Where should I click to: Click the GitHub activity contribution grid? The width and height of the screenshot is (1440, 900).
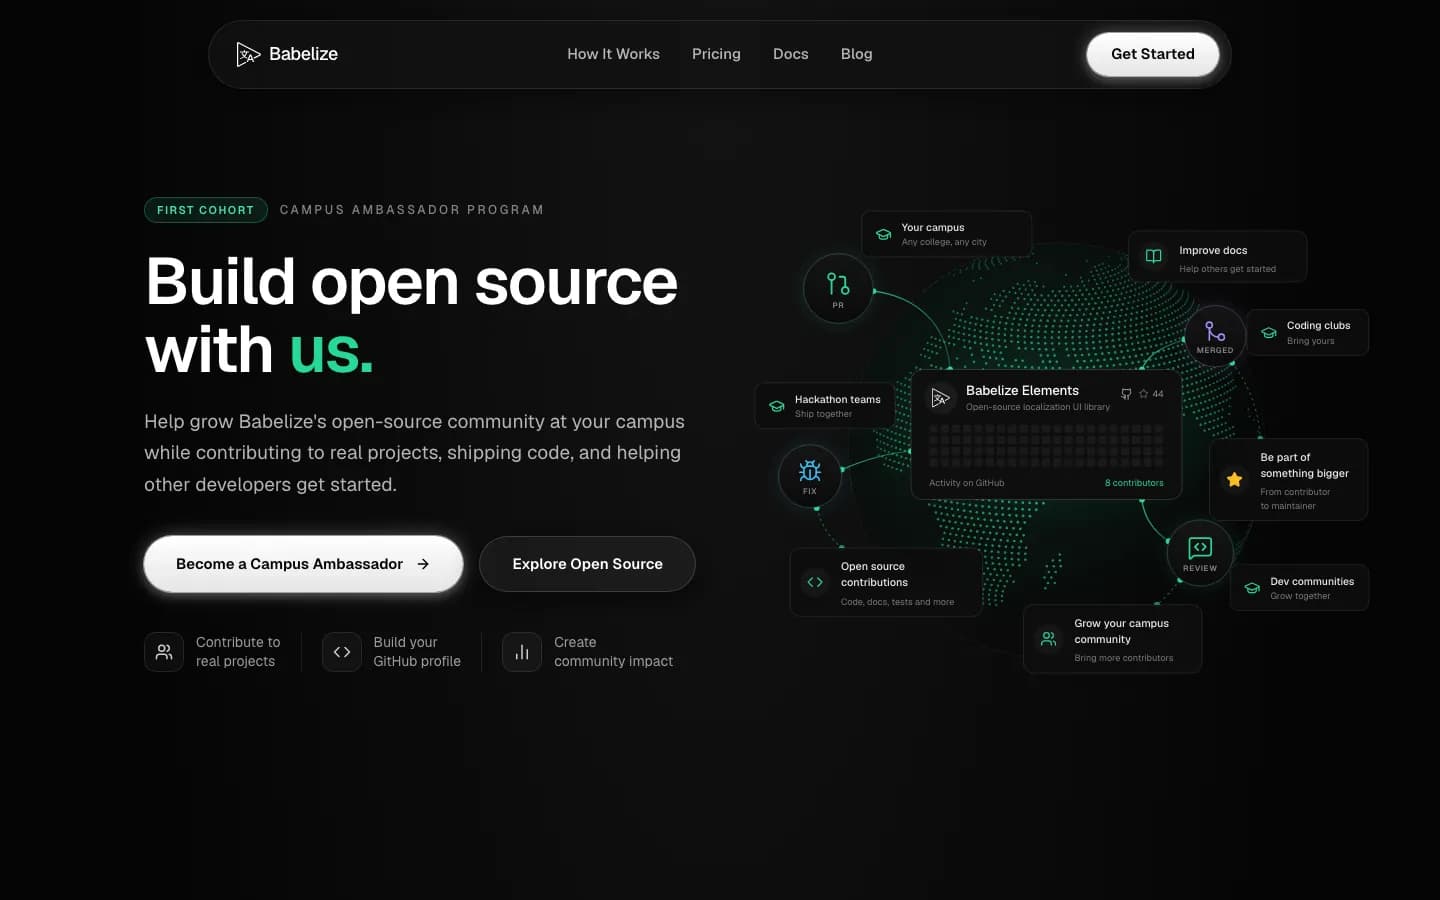coord(1046,446)
